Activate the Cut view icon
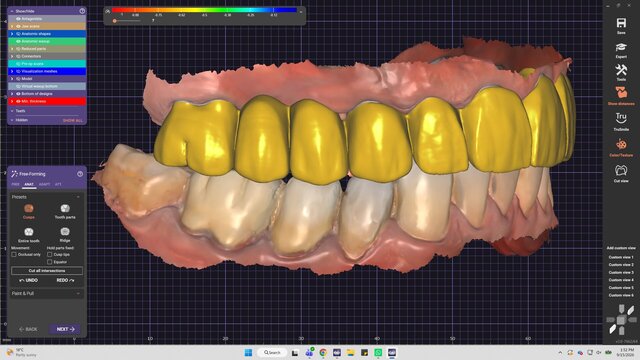 [621, 170]
